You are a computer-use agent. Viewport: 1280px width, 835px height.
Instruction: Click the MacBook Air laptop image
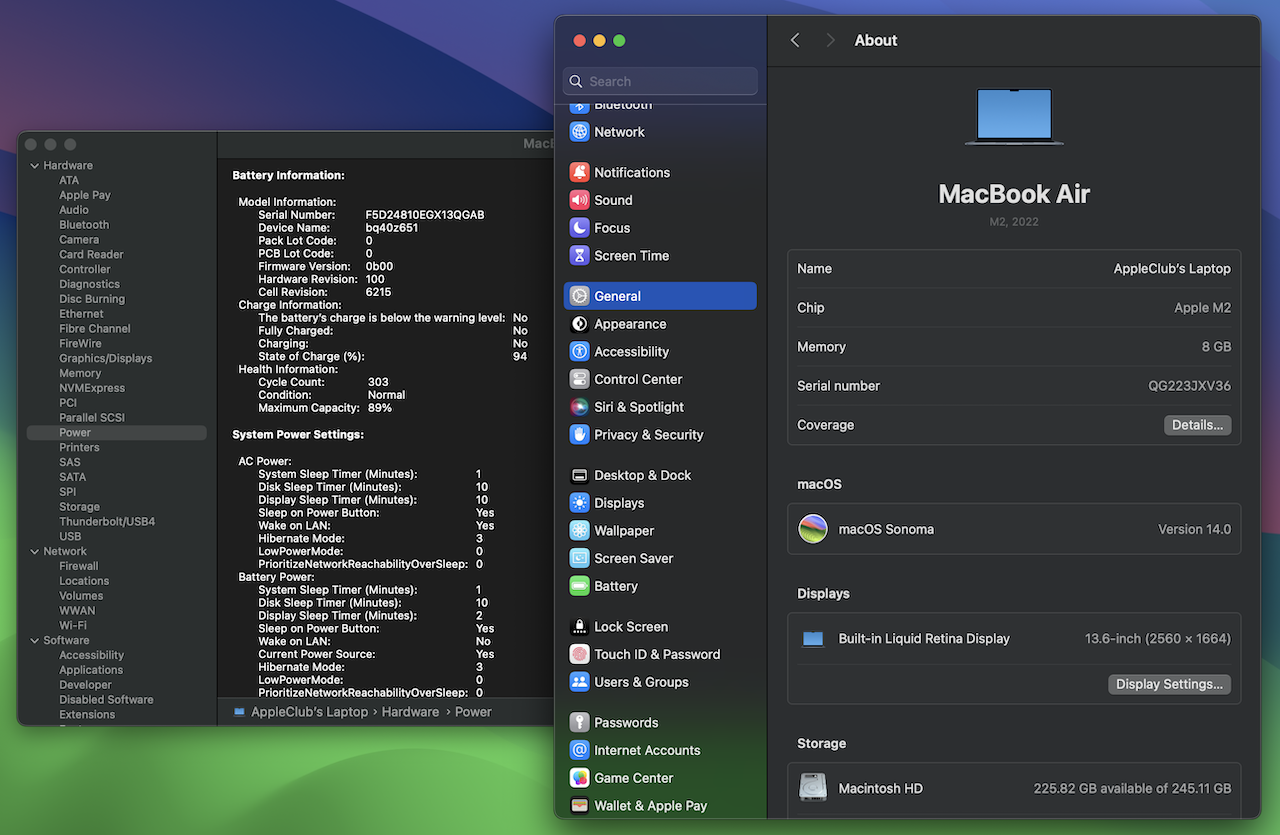pyautogui.click(x=1014, y=117)
